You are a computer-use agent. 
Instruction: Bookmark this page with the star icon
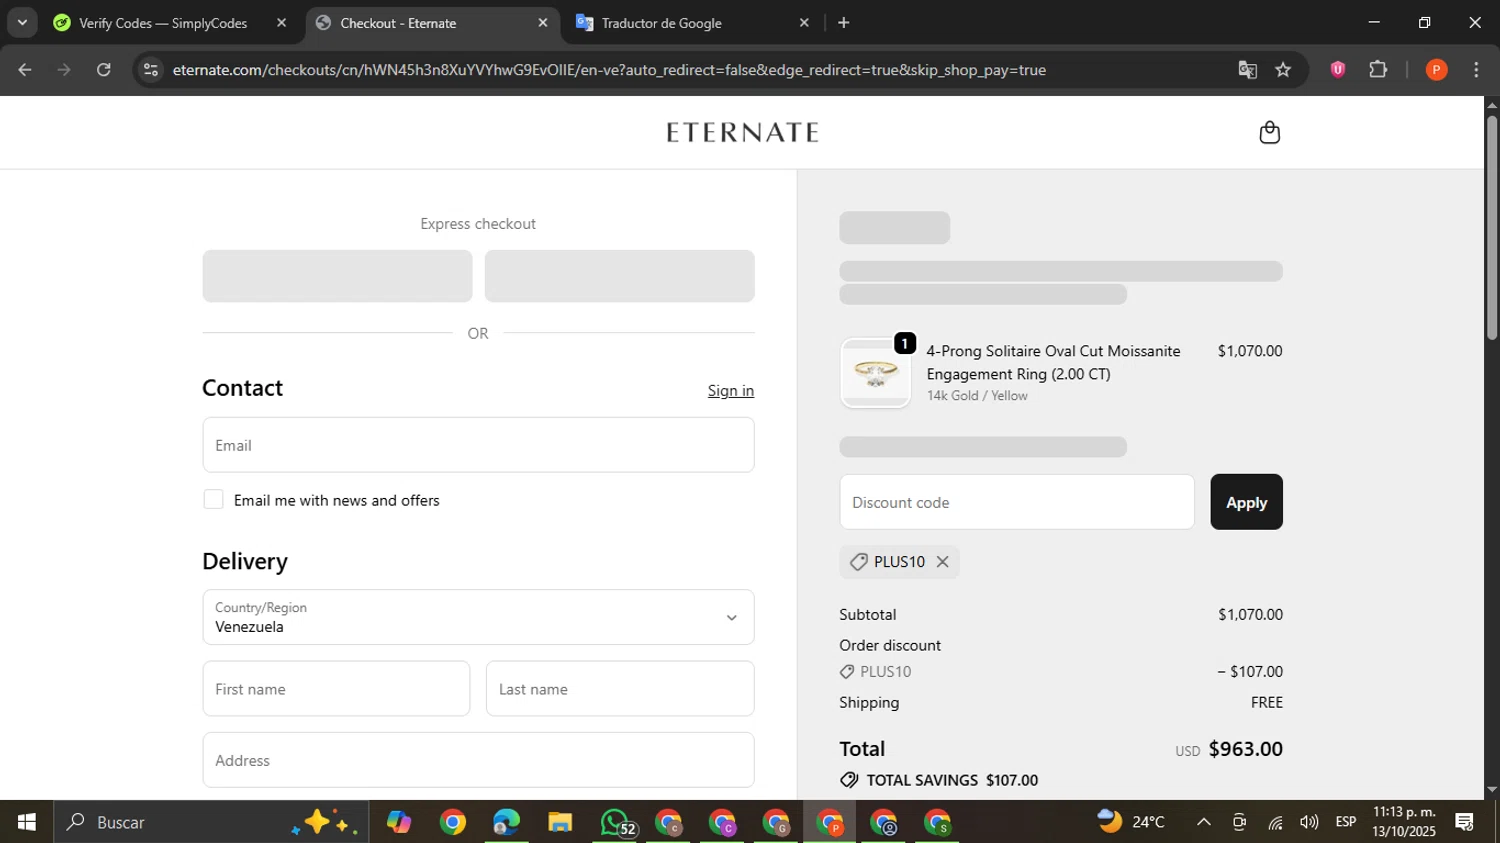pyautogui.click(x=1283, y=70)
